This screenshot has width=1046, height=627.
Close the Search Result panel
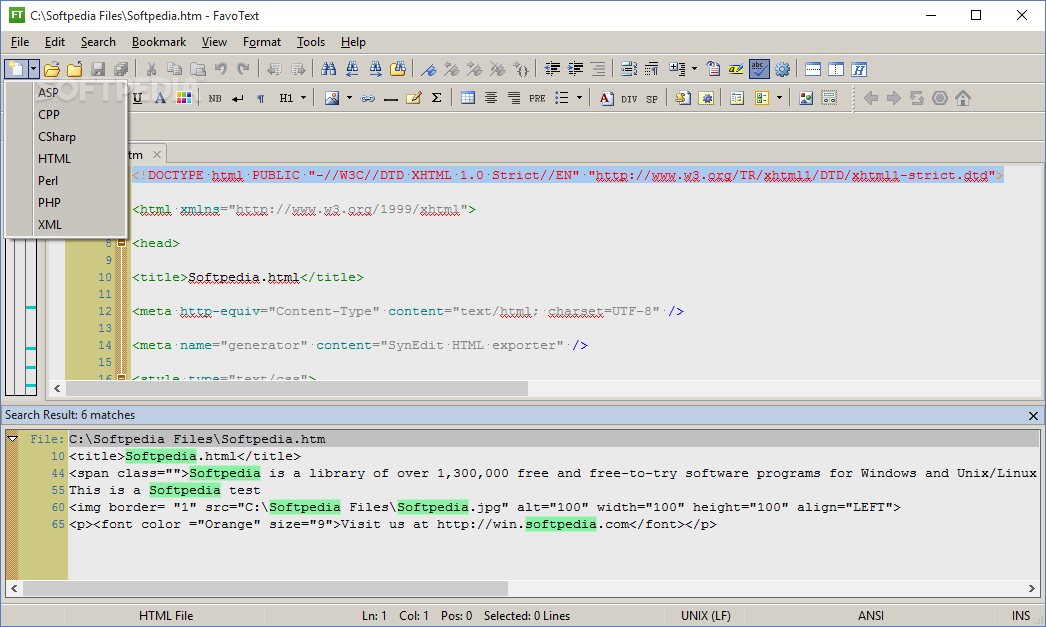[1033, 416]
